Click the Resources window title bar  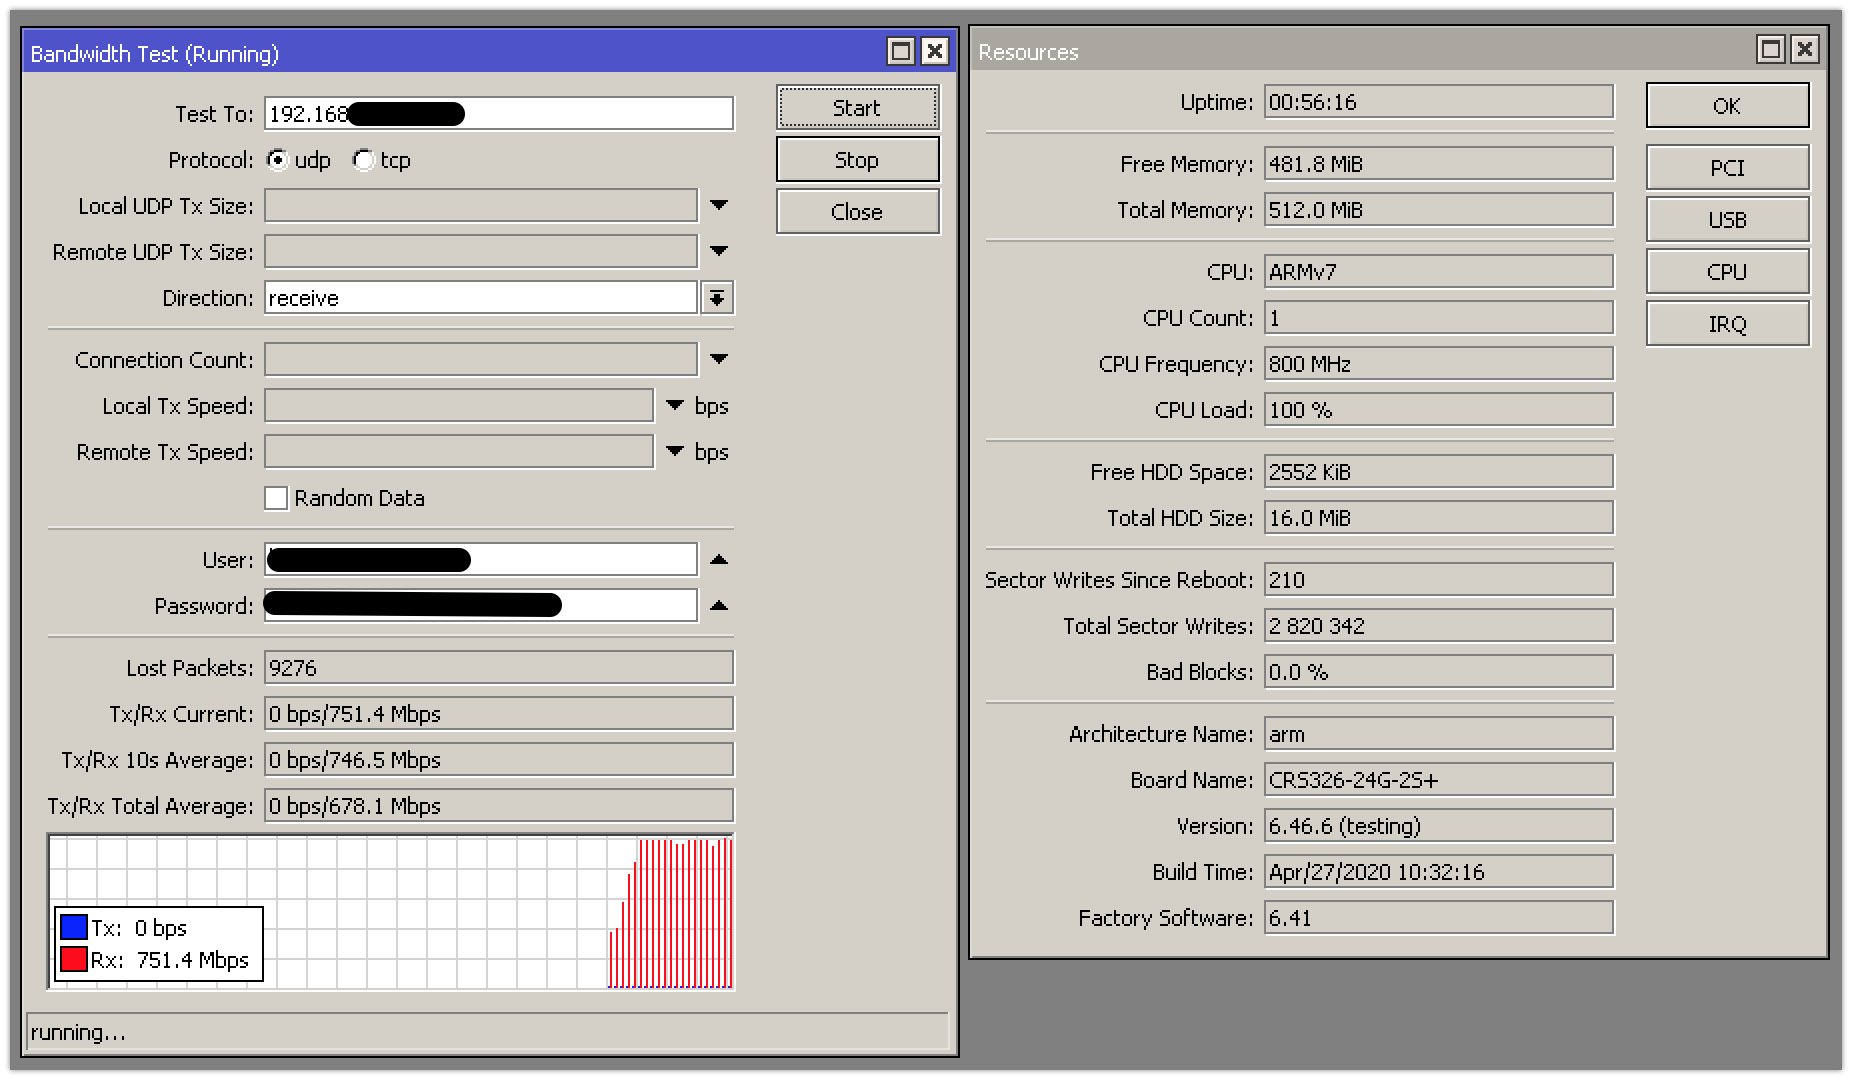[1398, 50]
